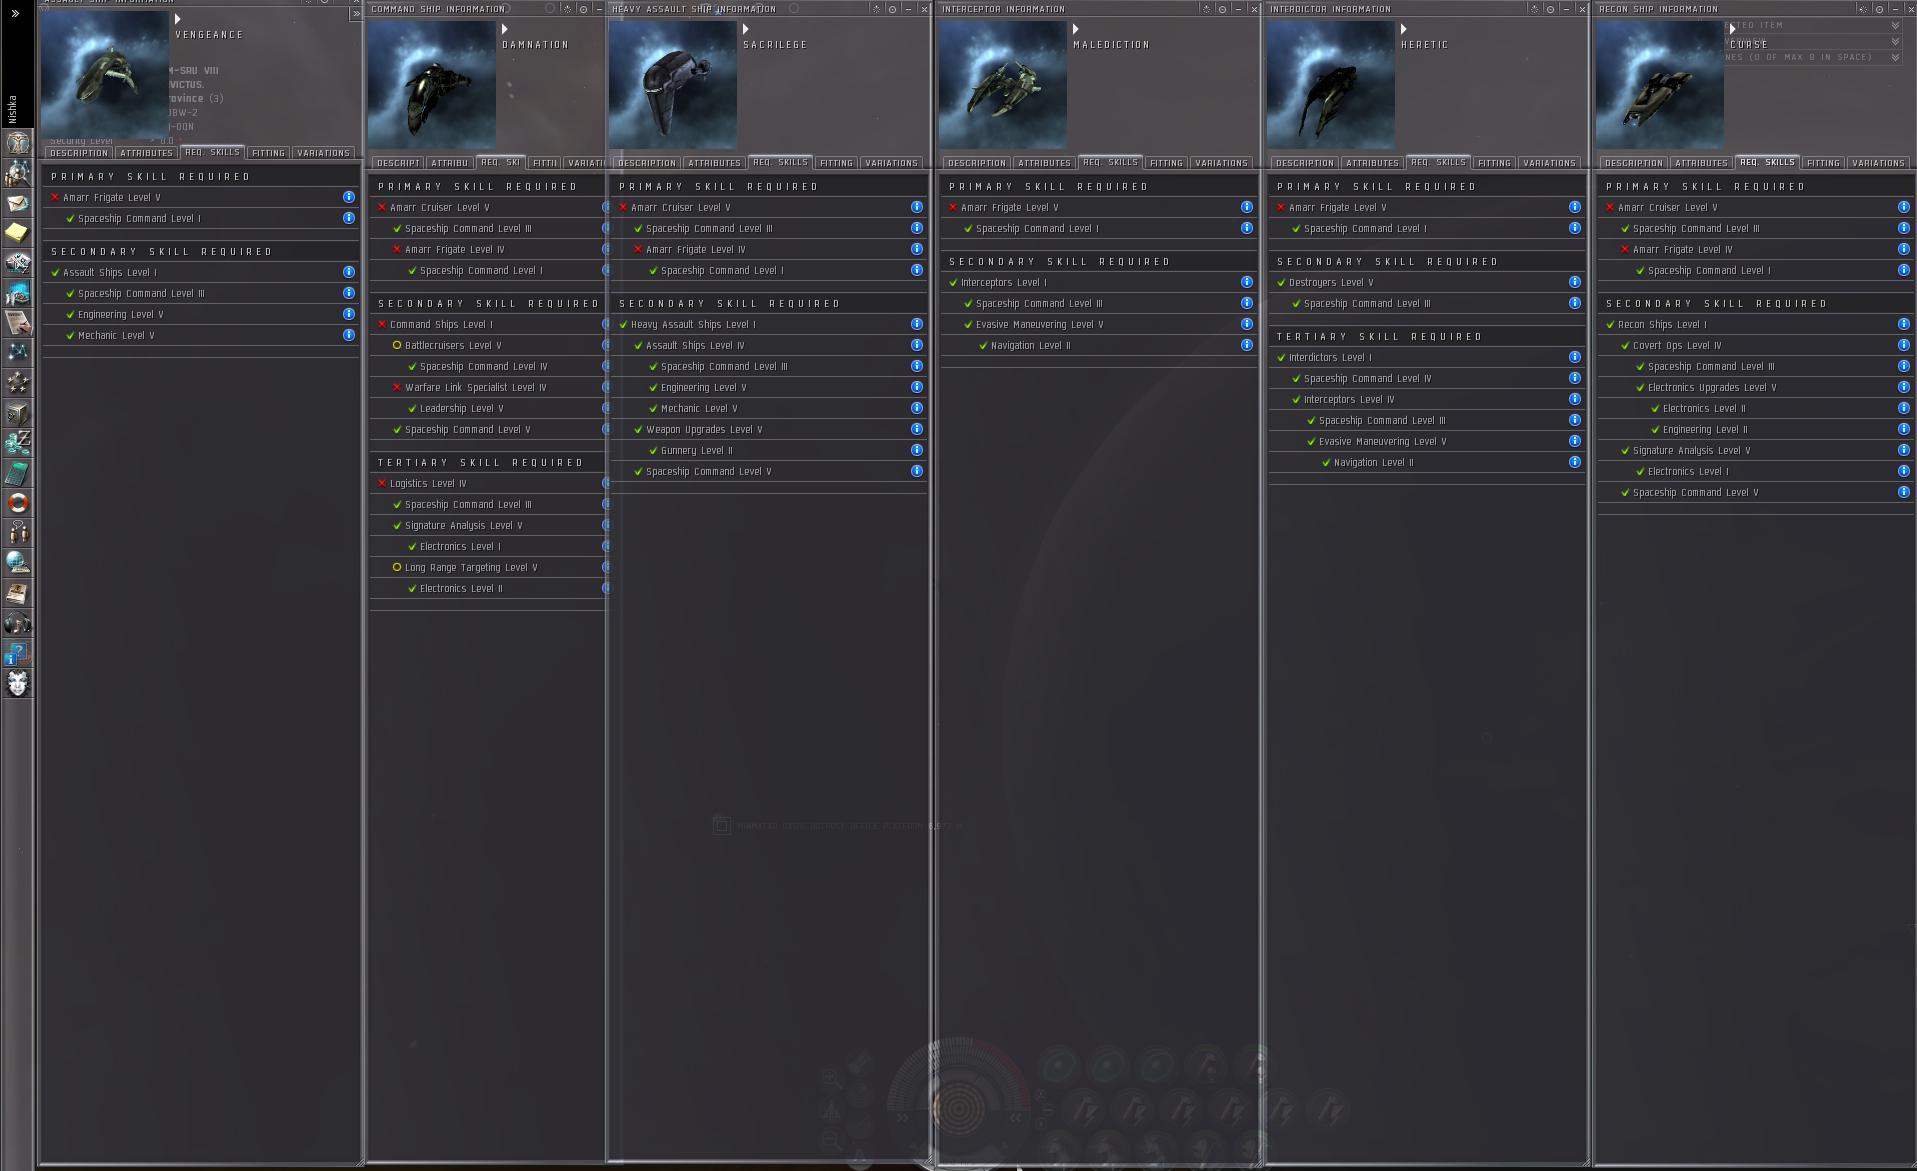Image resolution: width=1917 pixels, height=1171 pixels.
Task: Open the arrow menu beside Vengeance
Action: coord(178,19)
